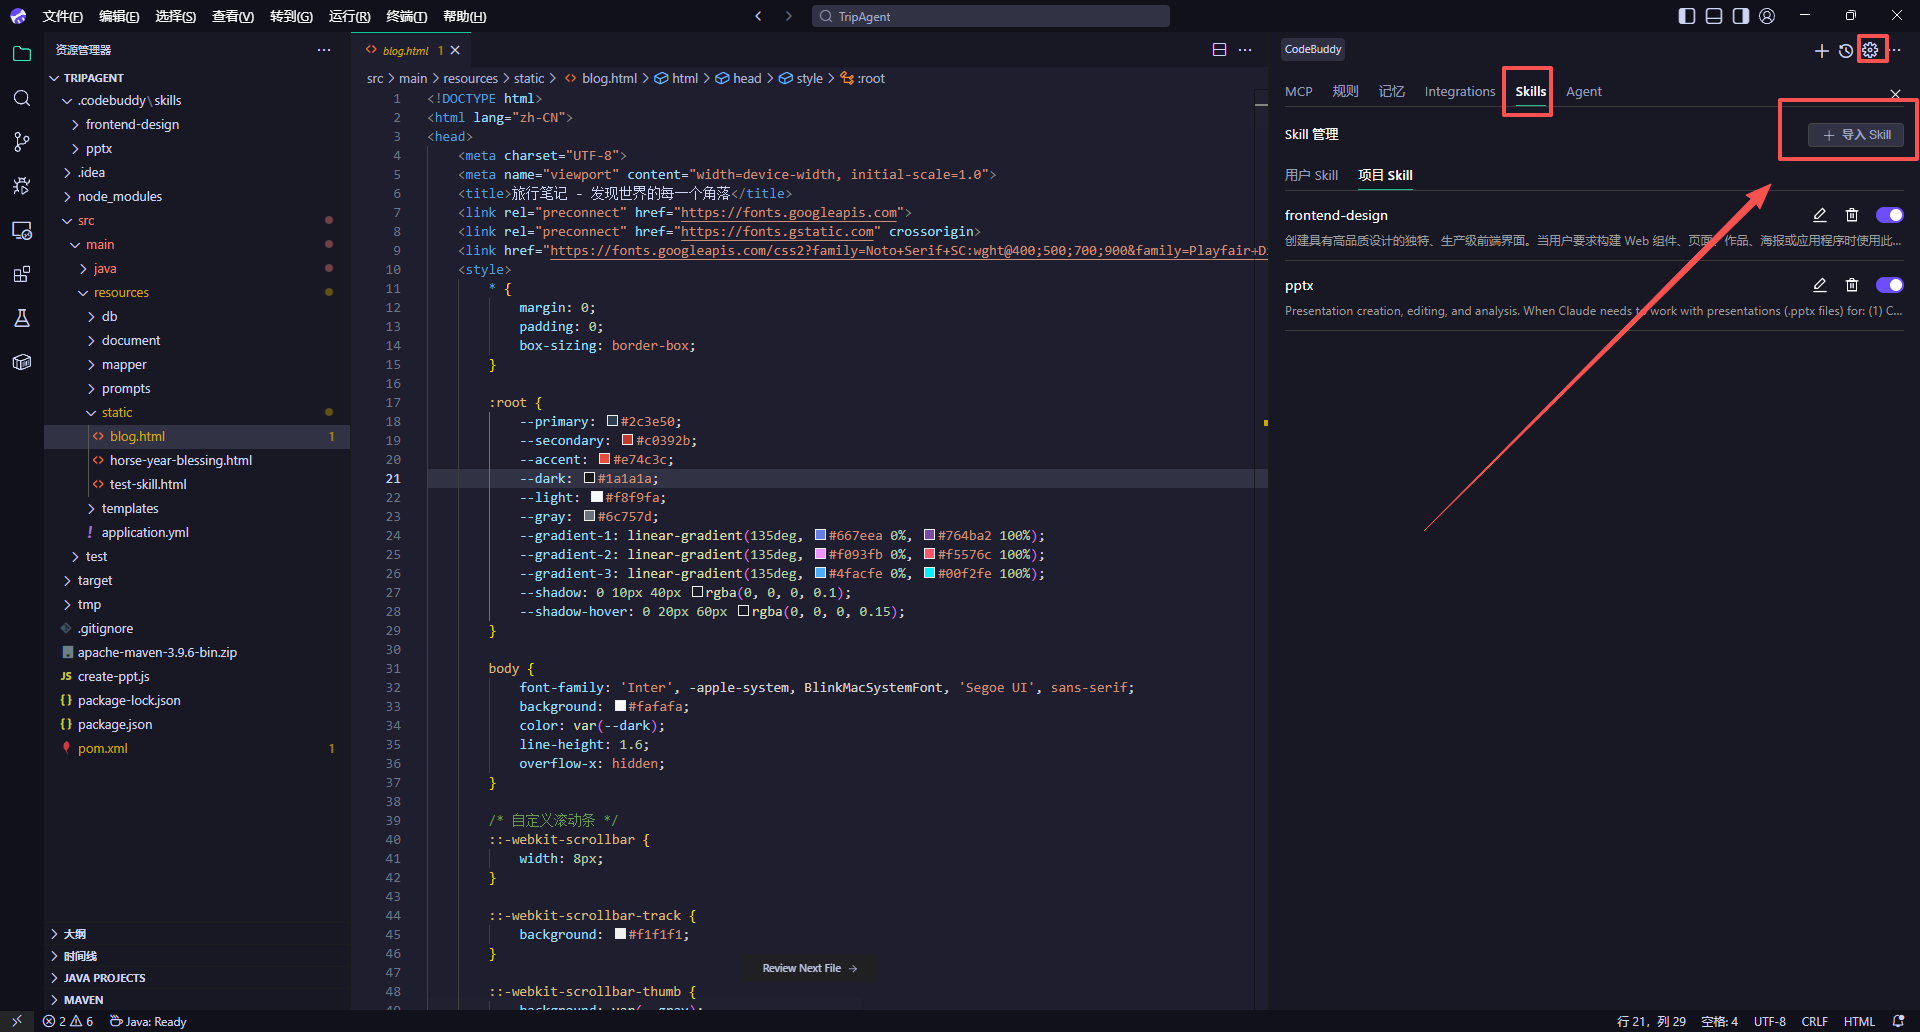Click Review Next File button
The height and width of the screenshot is (1032, 1920).
pos(809,968)
